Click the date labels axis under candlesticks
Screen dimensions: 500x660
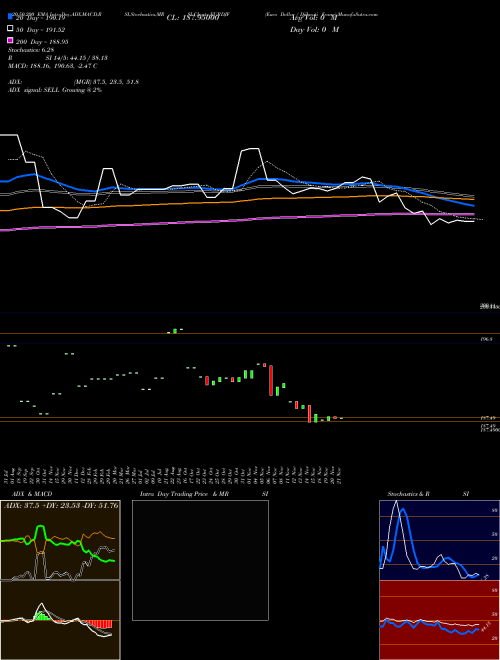pyautogui.click(x=173, y=476)
